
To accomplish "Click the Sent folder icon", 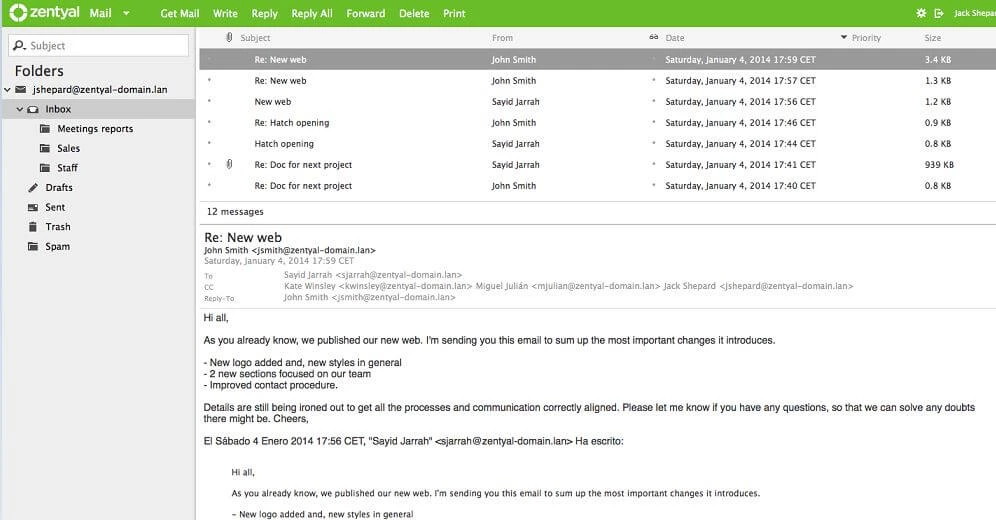I will point(33,207).
